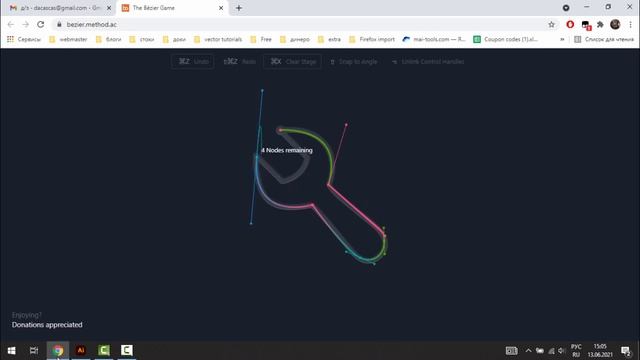
Task: Open the webmaster bookmarks folder
Action: point(68,39)
